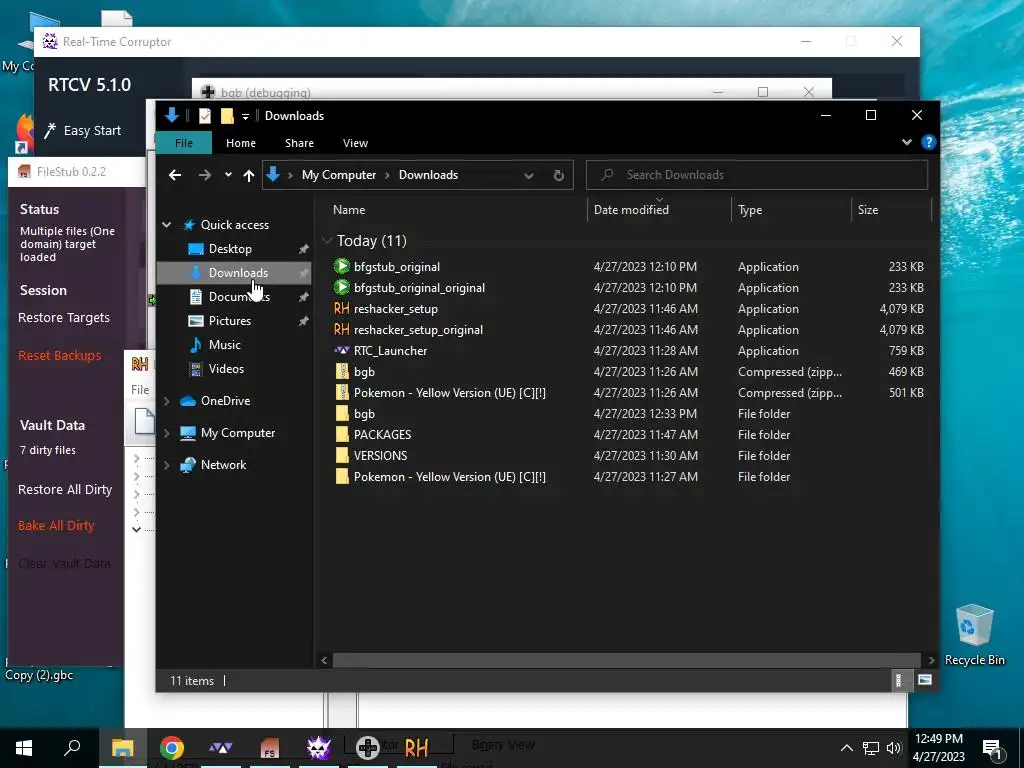Viewport: 1024px width, 768px height.
Task: Open recent locations dropdown arrow
Action: pos(228,175)
